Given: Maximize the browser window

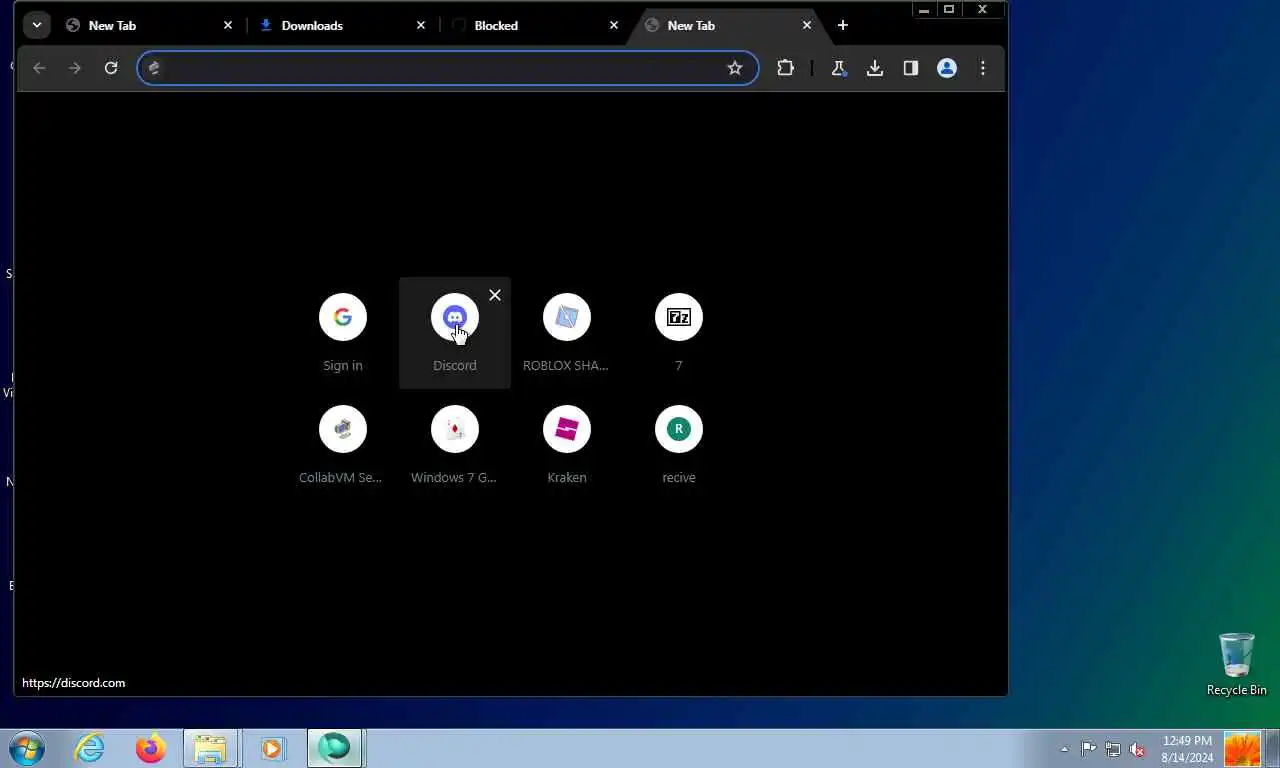Looking at the screenshot, I should pyautogui.click(x=949, y=9).
